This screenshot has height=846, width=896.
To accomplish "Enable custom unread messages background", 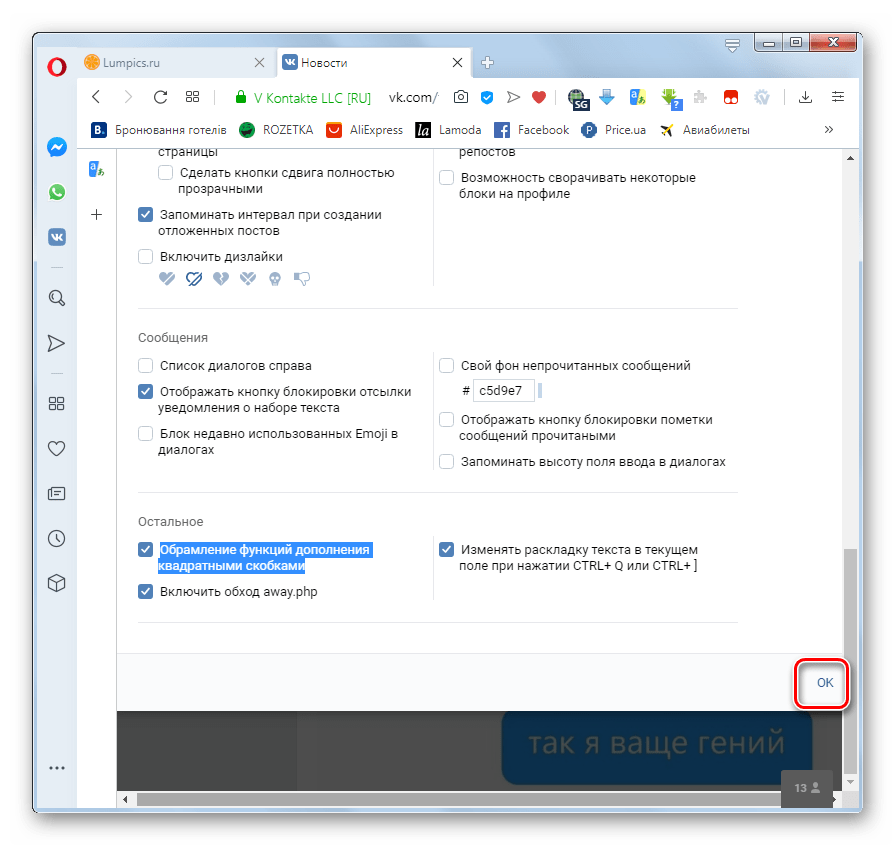I will [x=446, y=365].
